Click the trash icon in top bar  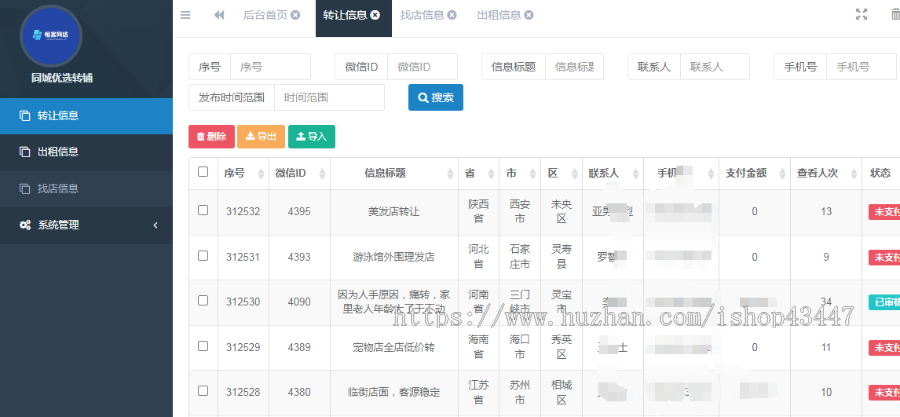(895, 15)
